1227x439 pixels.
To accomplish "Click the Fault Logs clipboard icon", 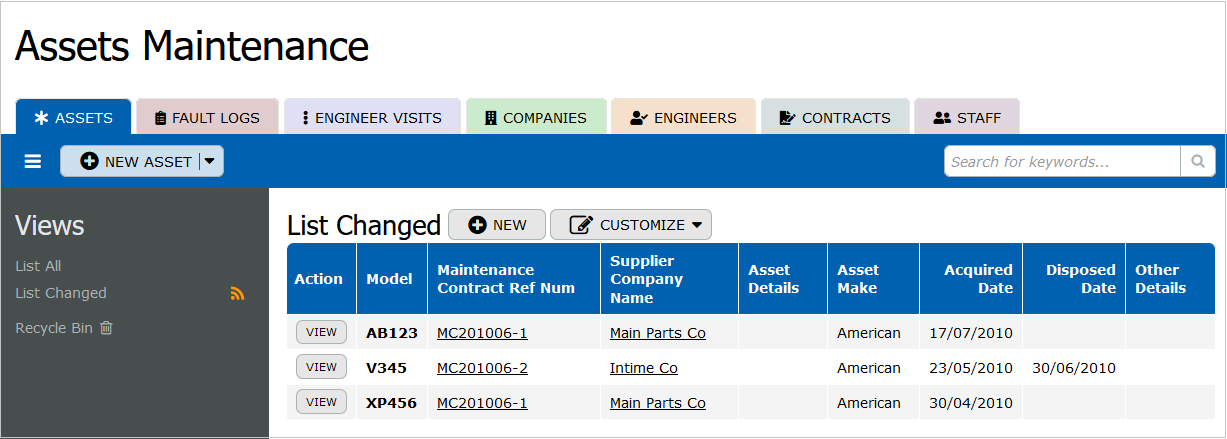I will coord(161,118).
